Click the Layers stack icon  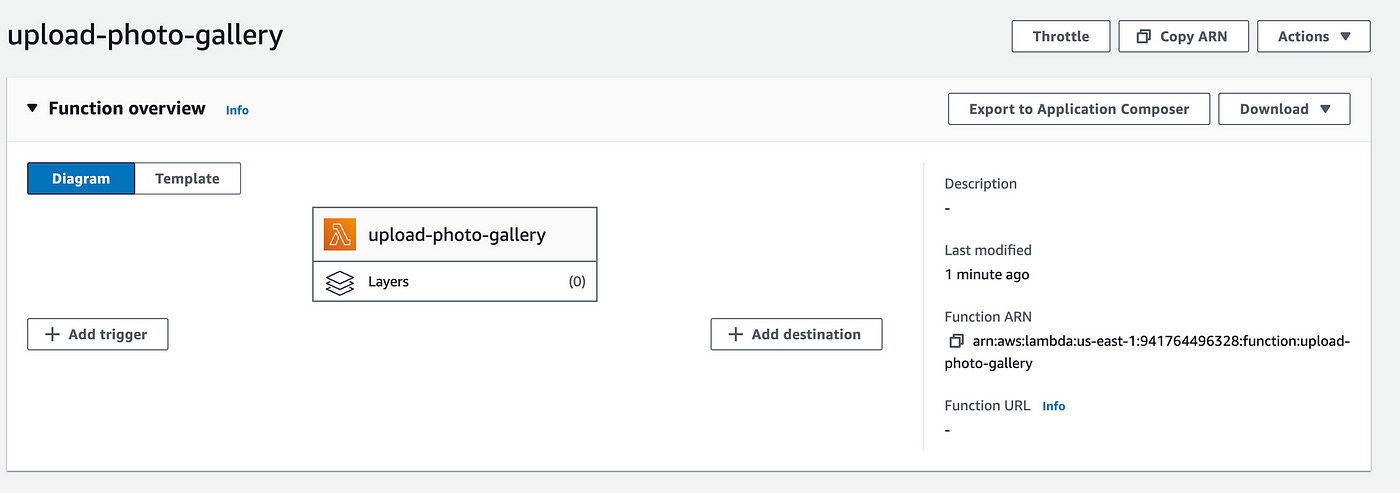(x=340, y=282)
